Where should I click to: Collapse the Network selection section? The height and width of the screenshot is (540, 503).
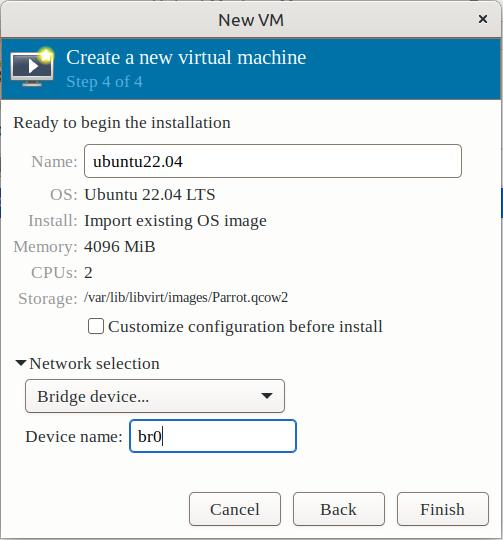pos(21,363)
